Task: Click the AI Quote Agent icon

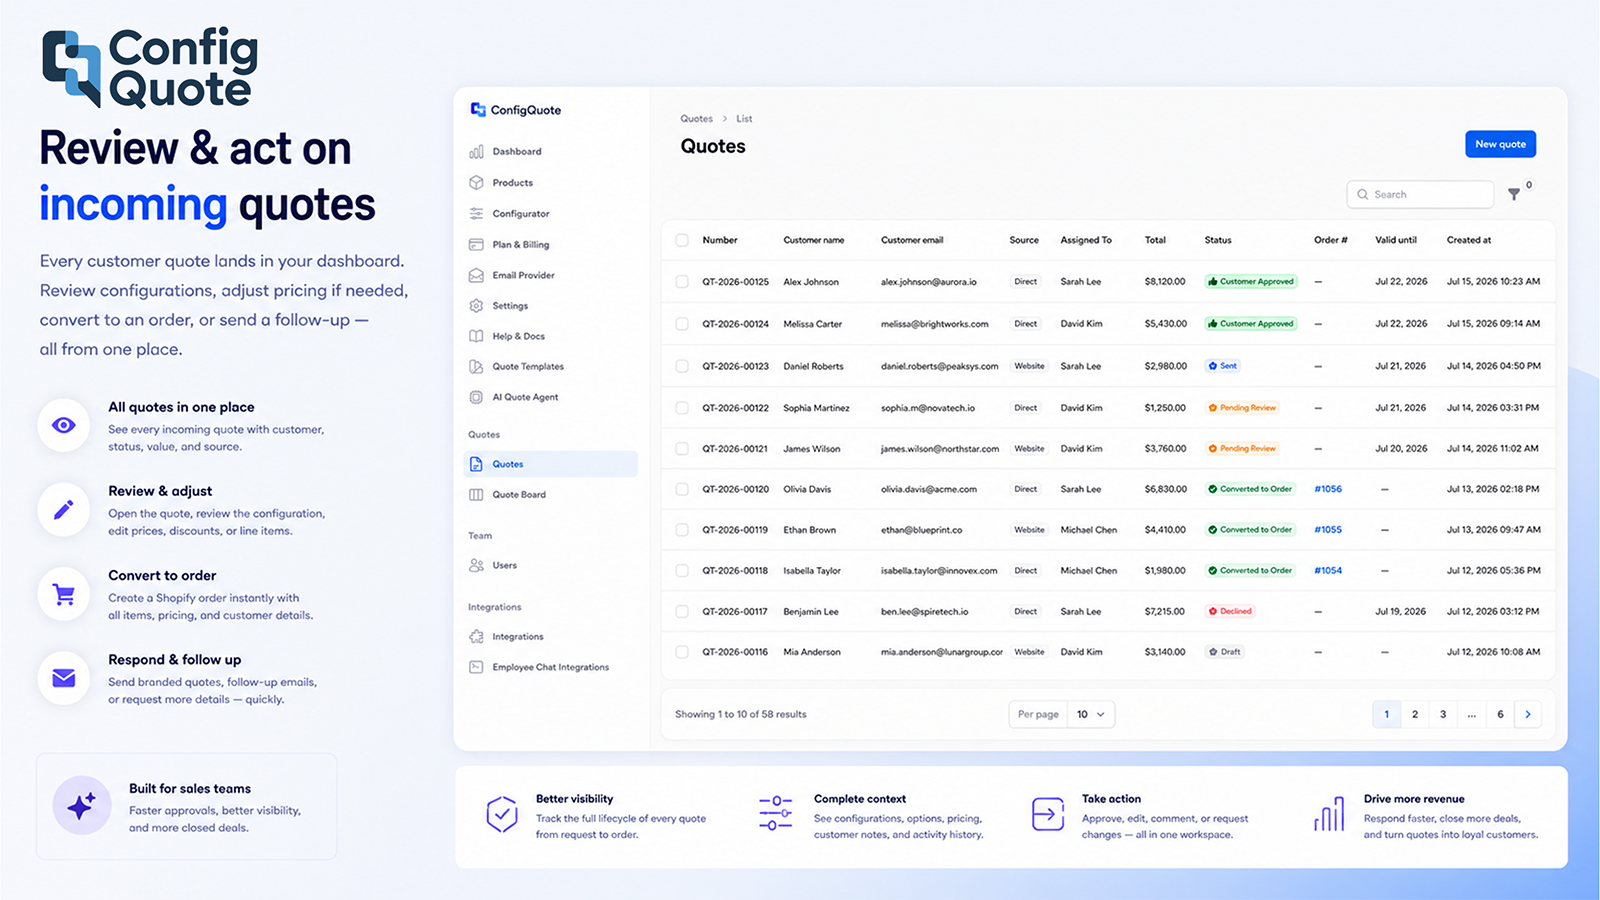Action: pos(476,397)
